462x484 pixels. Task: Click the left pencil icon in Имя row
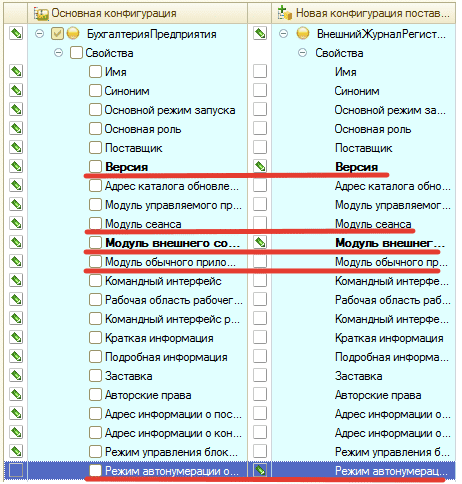tap(16, 72)
